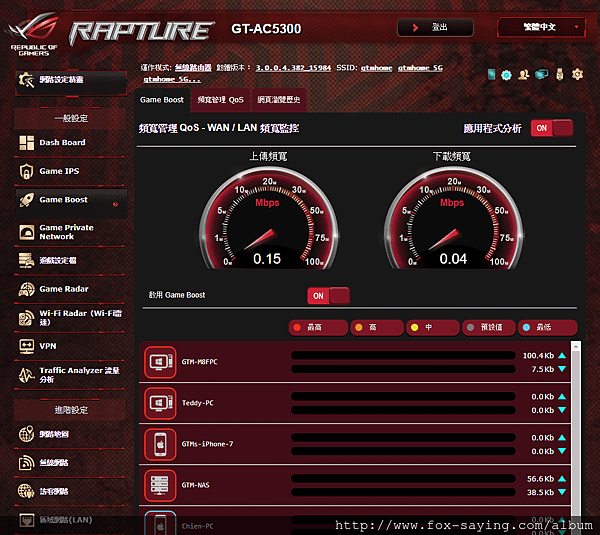Click the Teddy-PC device icon
Viewport: 600px width, 535px height.
tap(160, 403)
